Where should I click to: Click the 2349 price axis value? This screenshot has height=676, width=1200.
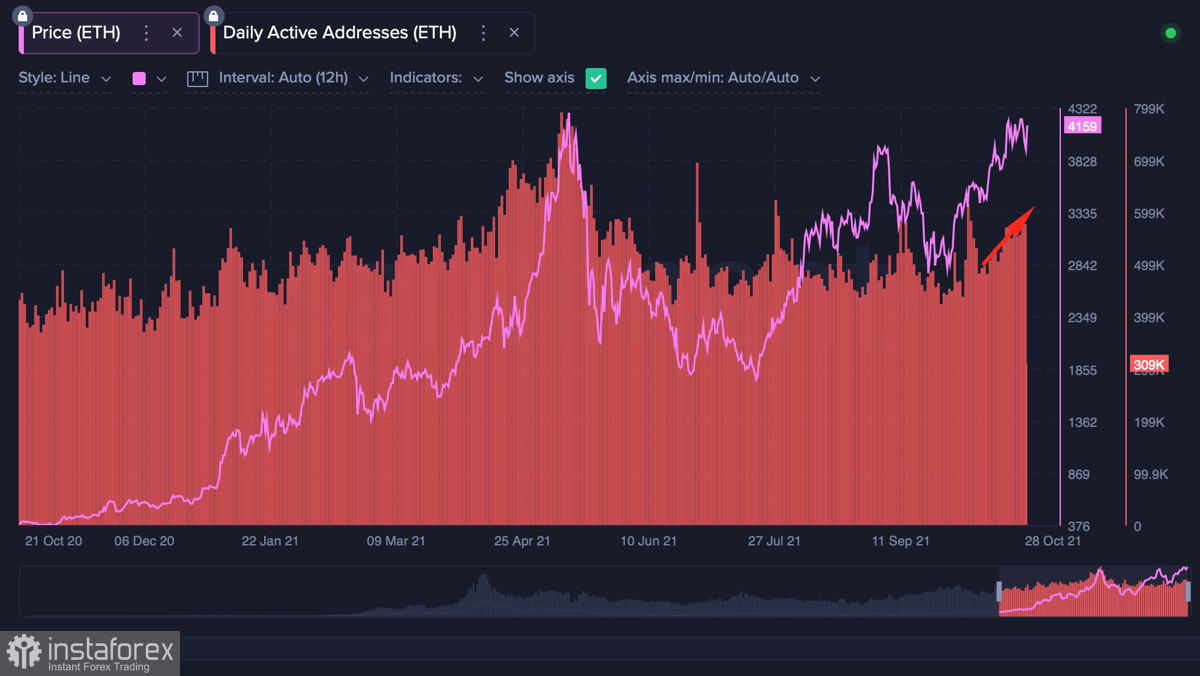click(1084, 318)
